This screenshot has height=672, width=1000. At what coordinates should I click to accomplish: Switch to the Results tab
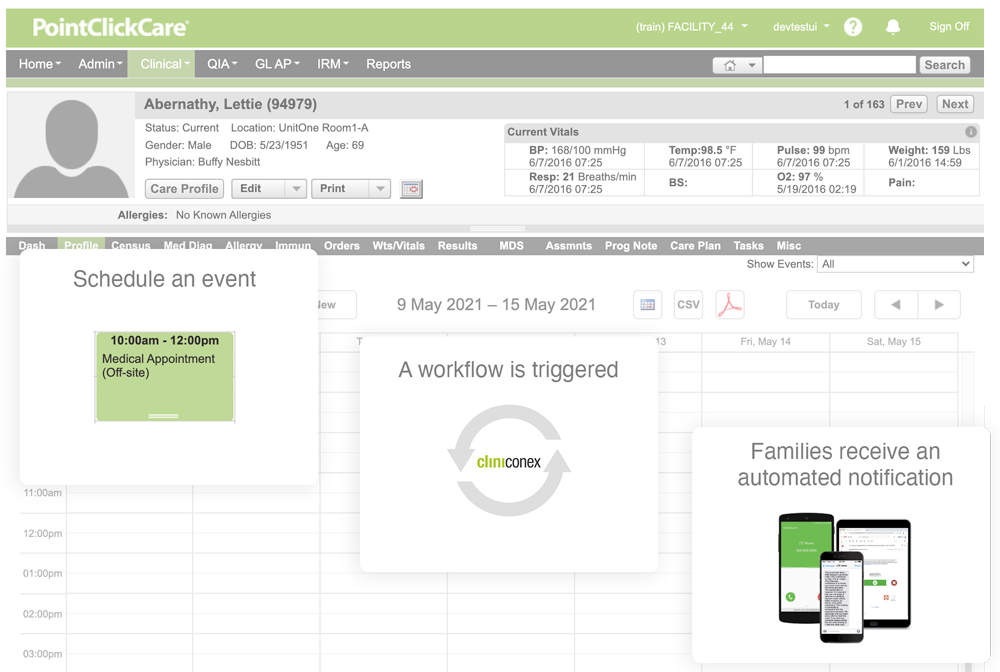[x=457, y=245]
